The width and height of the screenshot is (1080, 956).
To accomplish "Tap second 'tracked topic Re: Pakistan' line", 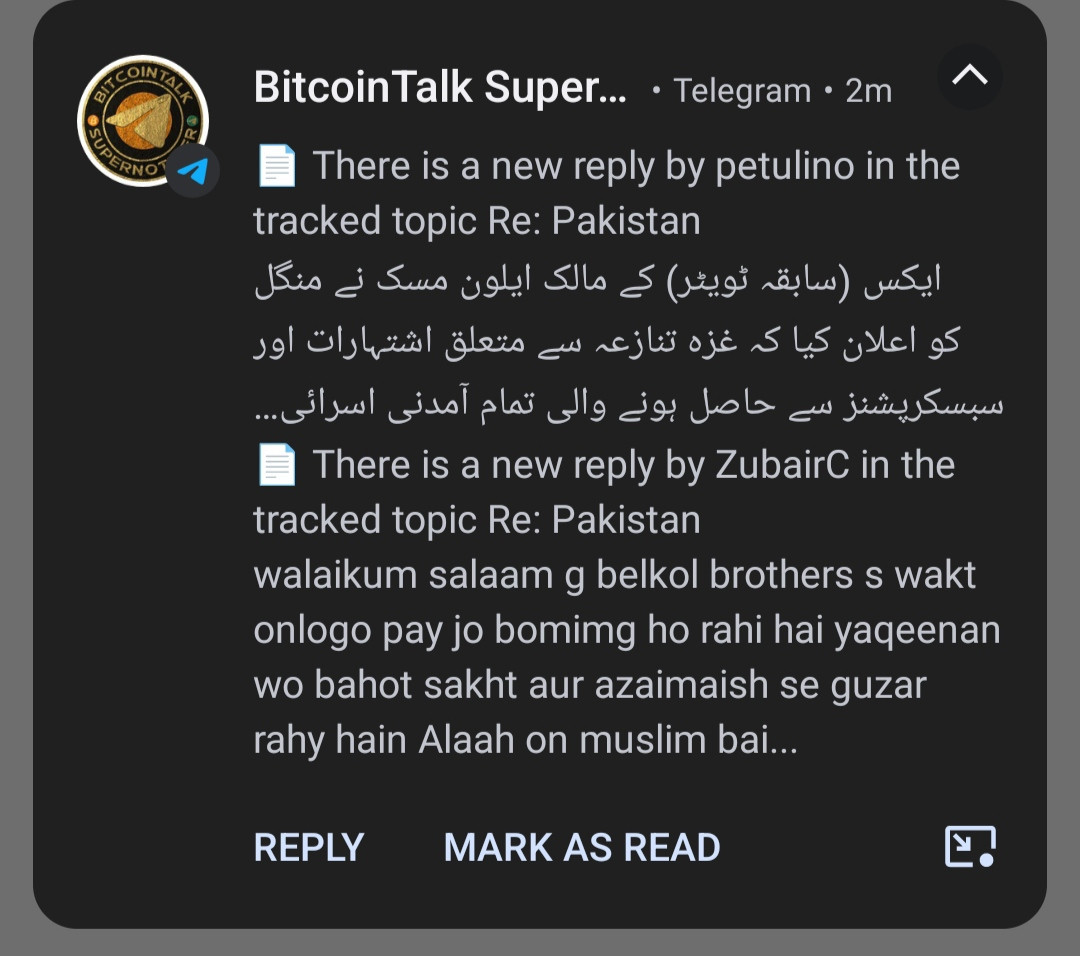I will 477,520.
